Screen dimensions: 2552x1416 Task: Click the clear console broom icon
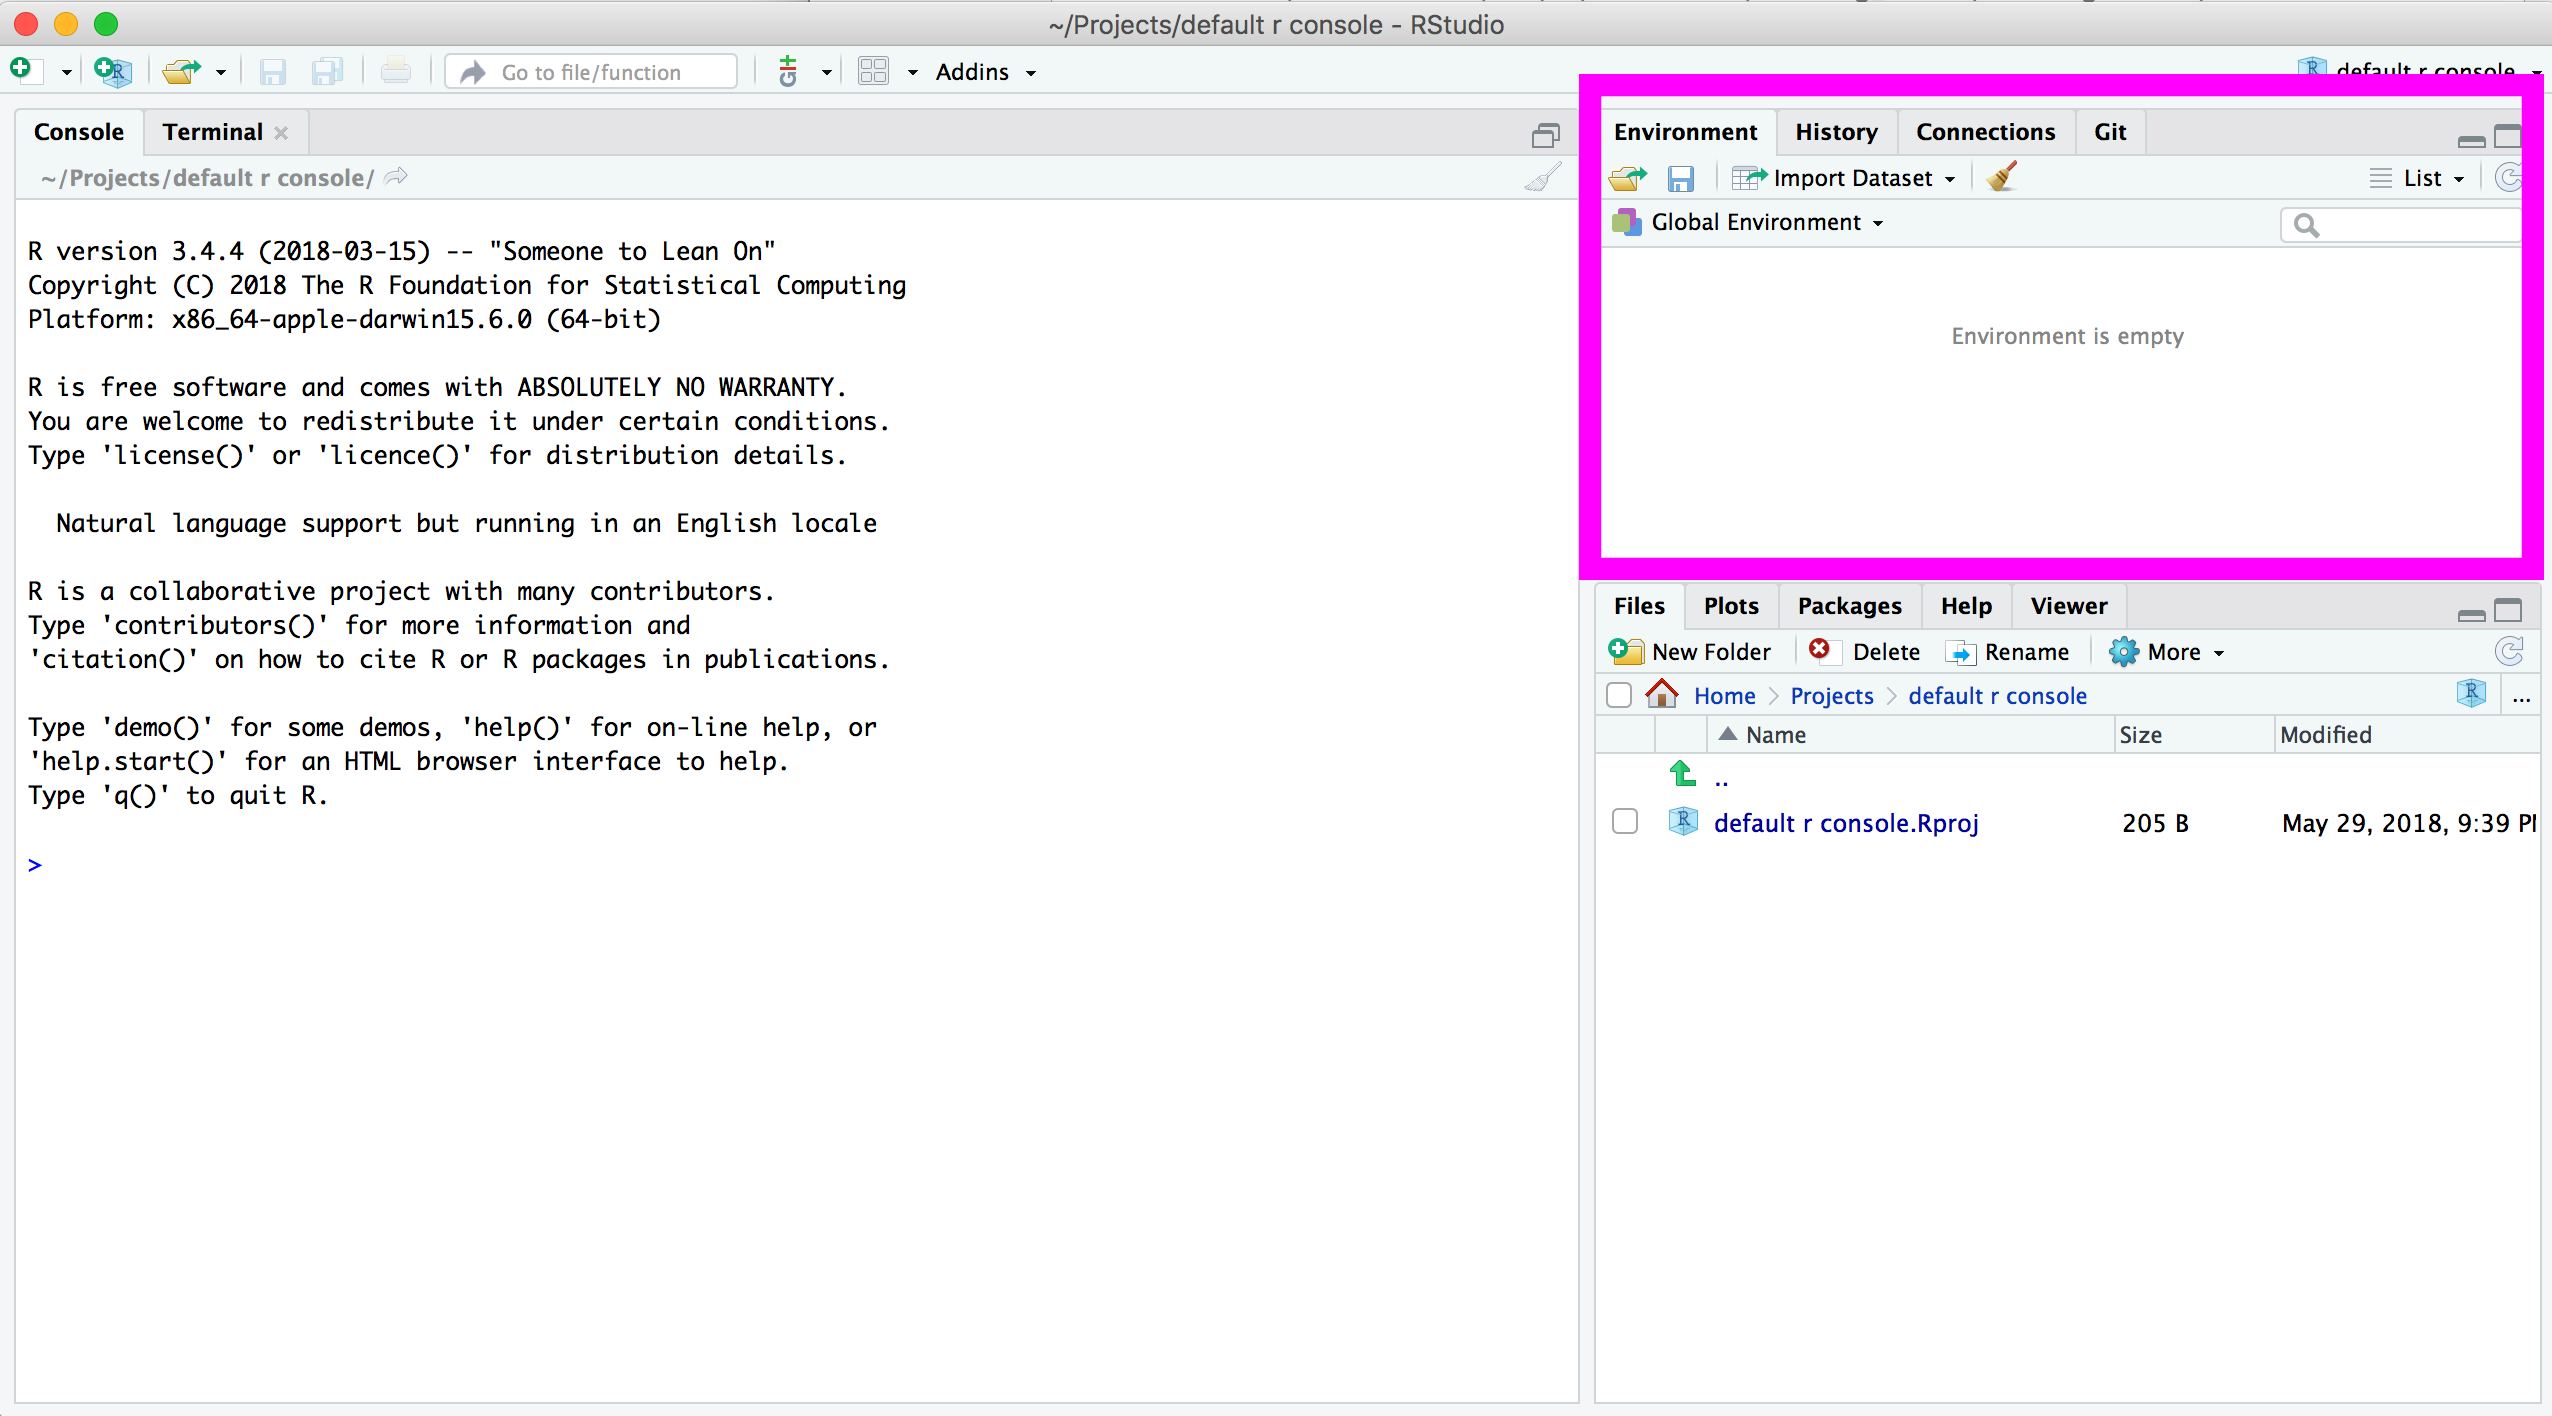1543,178
